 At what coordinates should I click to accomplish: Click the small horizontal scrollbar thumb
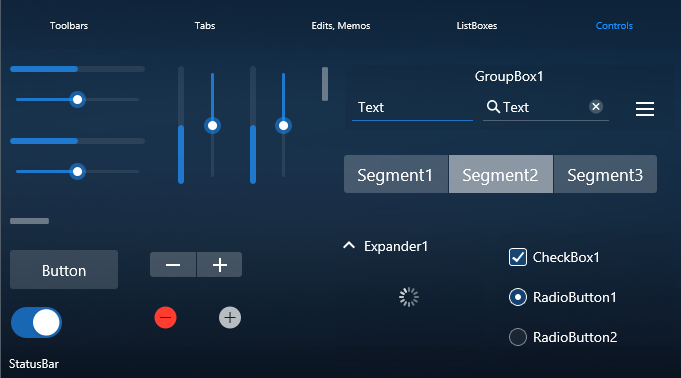30,221
